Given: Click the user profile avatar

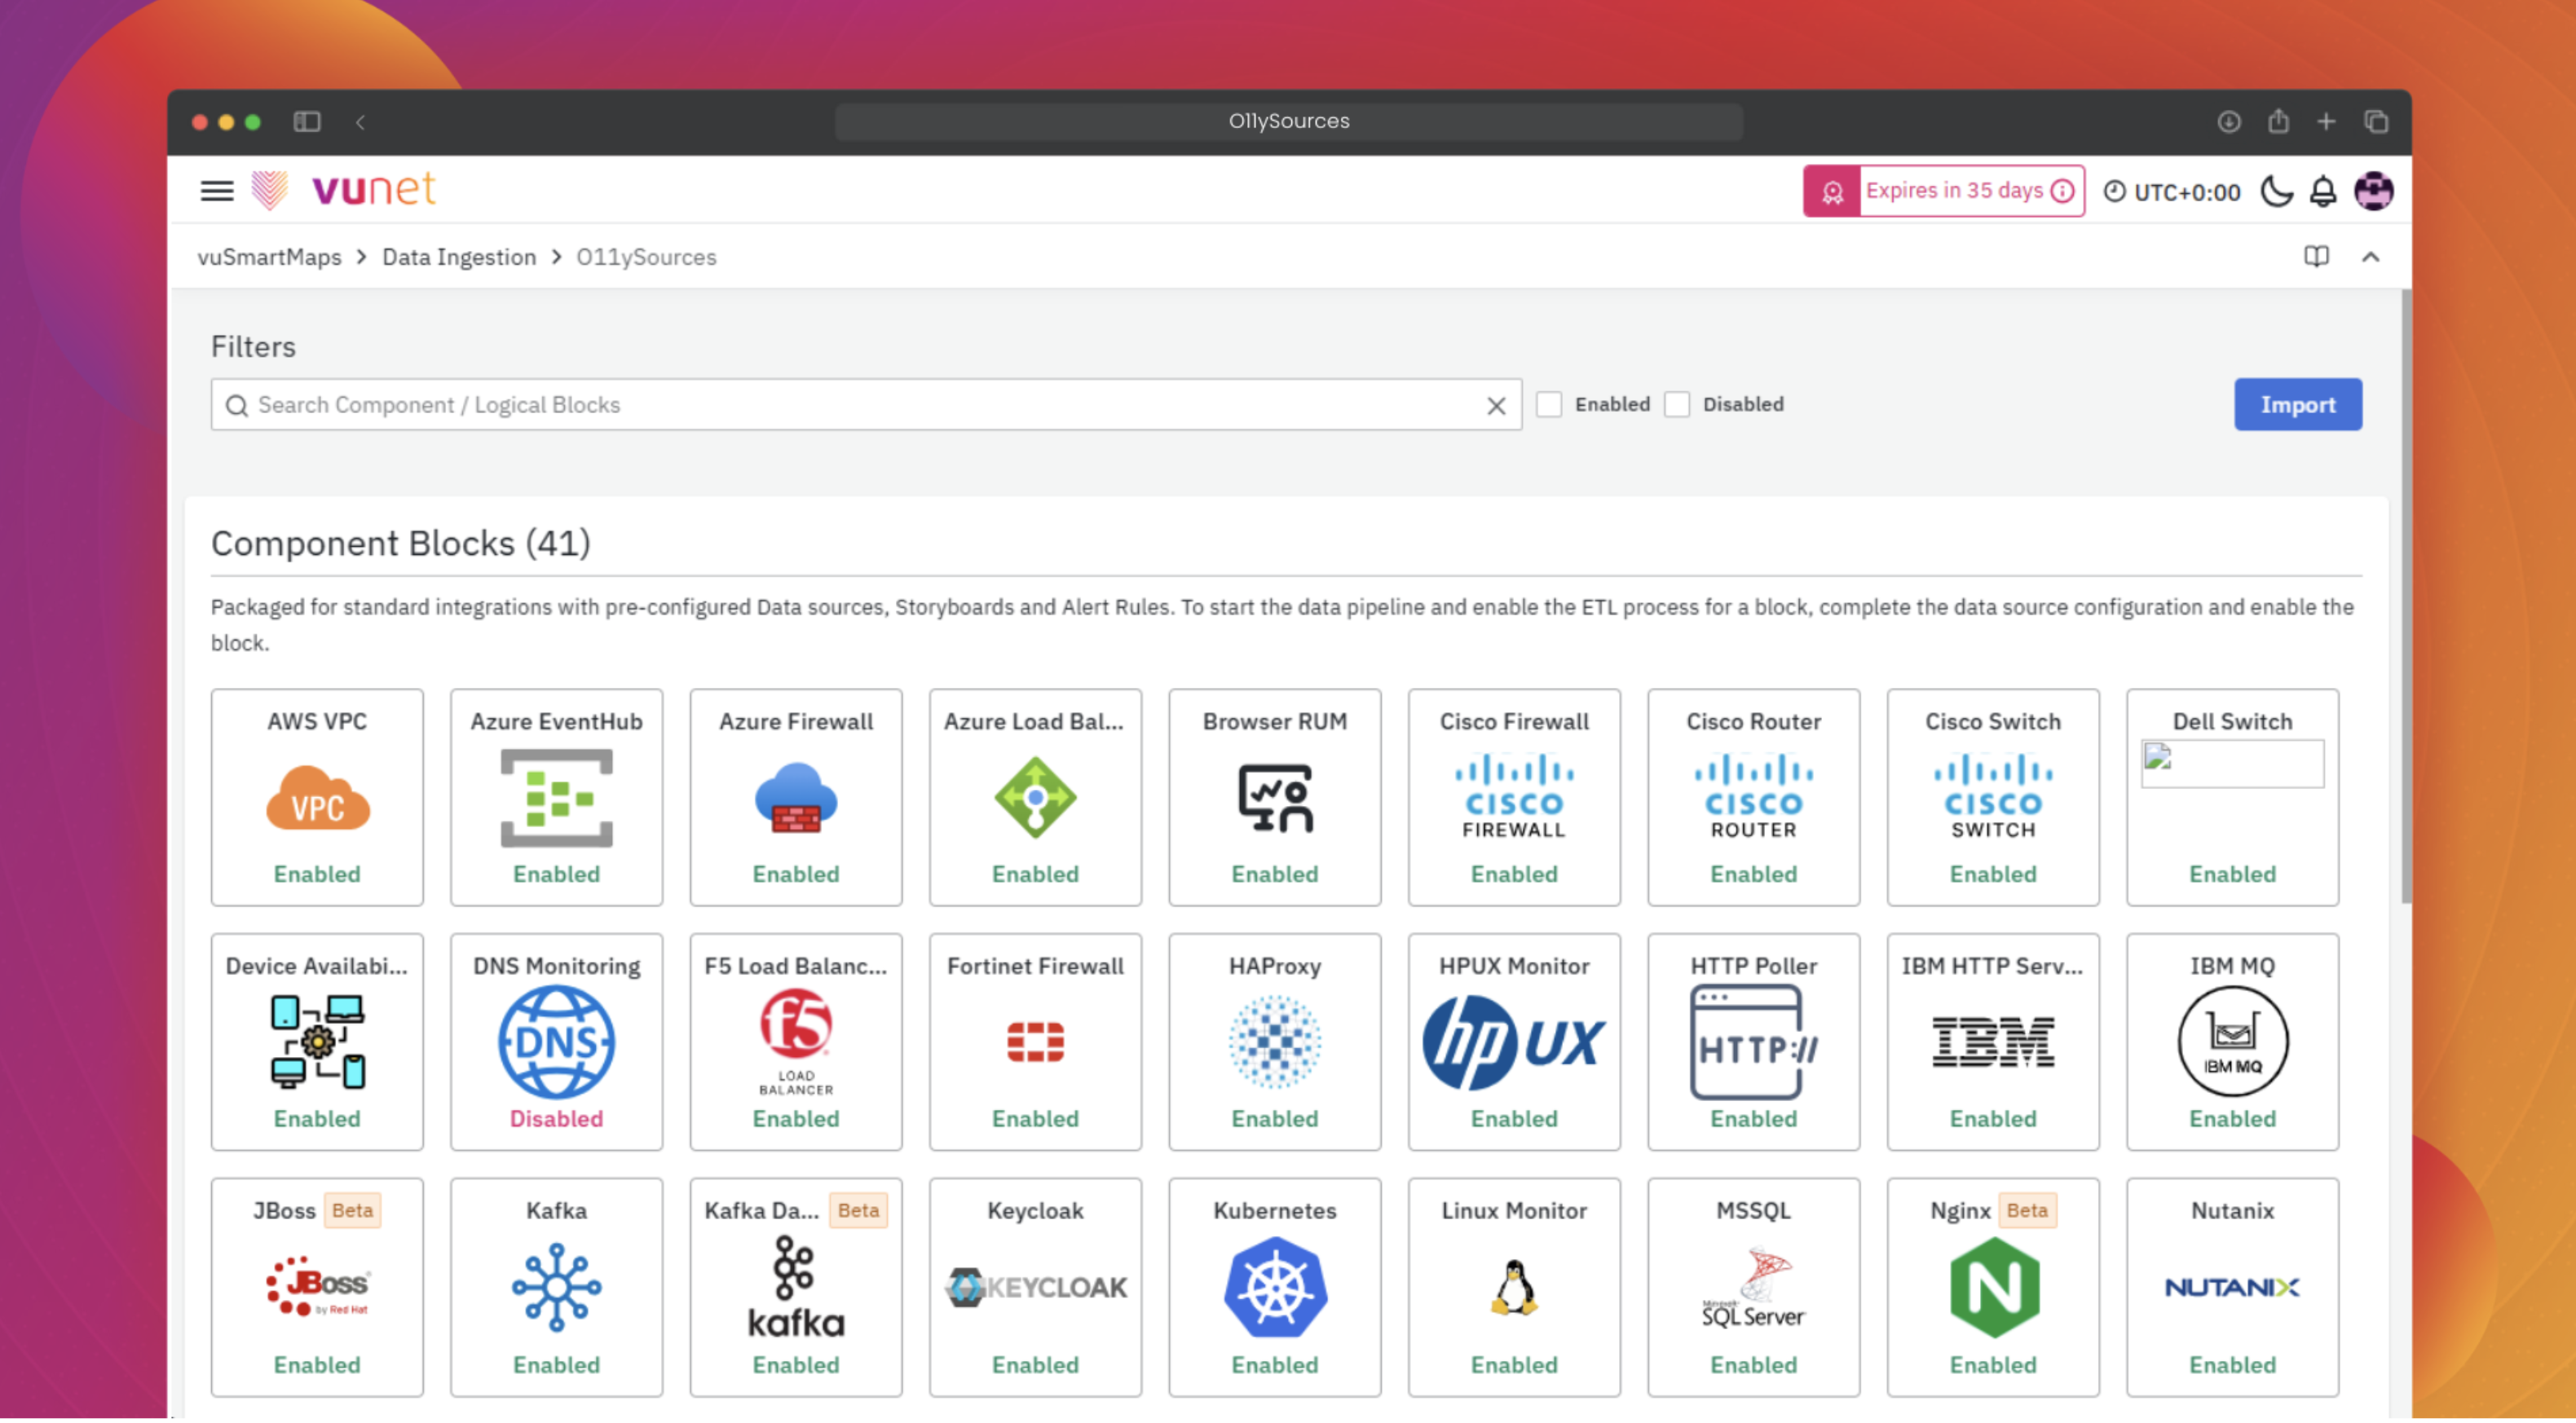Looking at the screenshot, I should tap(2374, 191).
